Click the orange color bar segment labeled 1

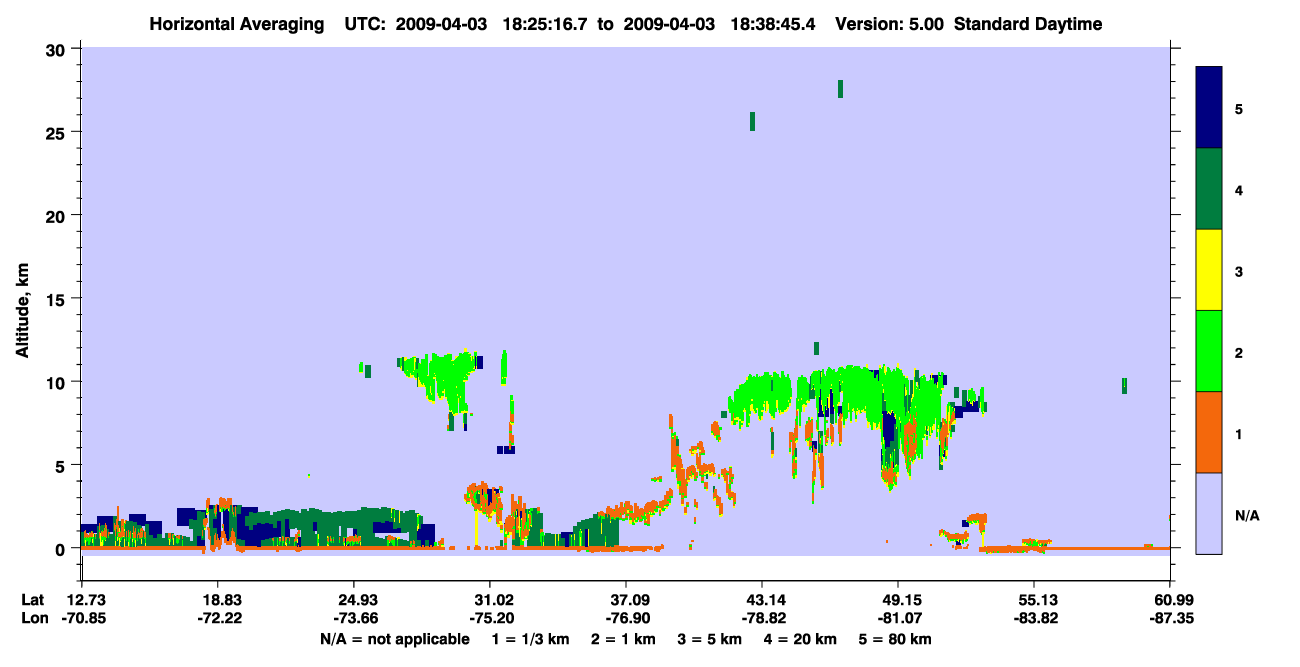coord(1209,432)
